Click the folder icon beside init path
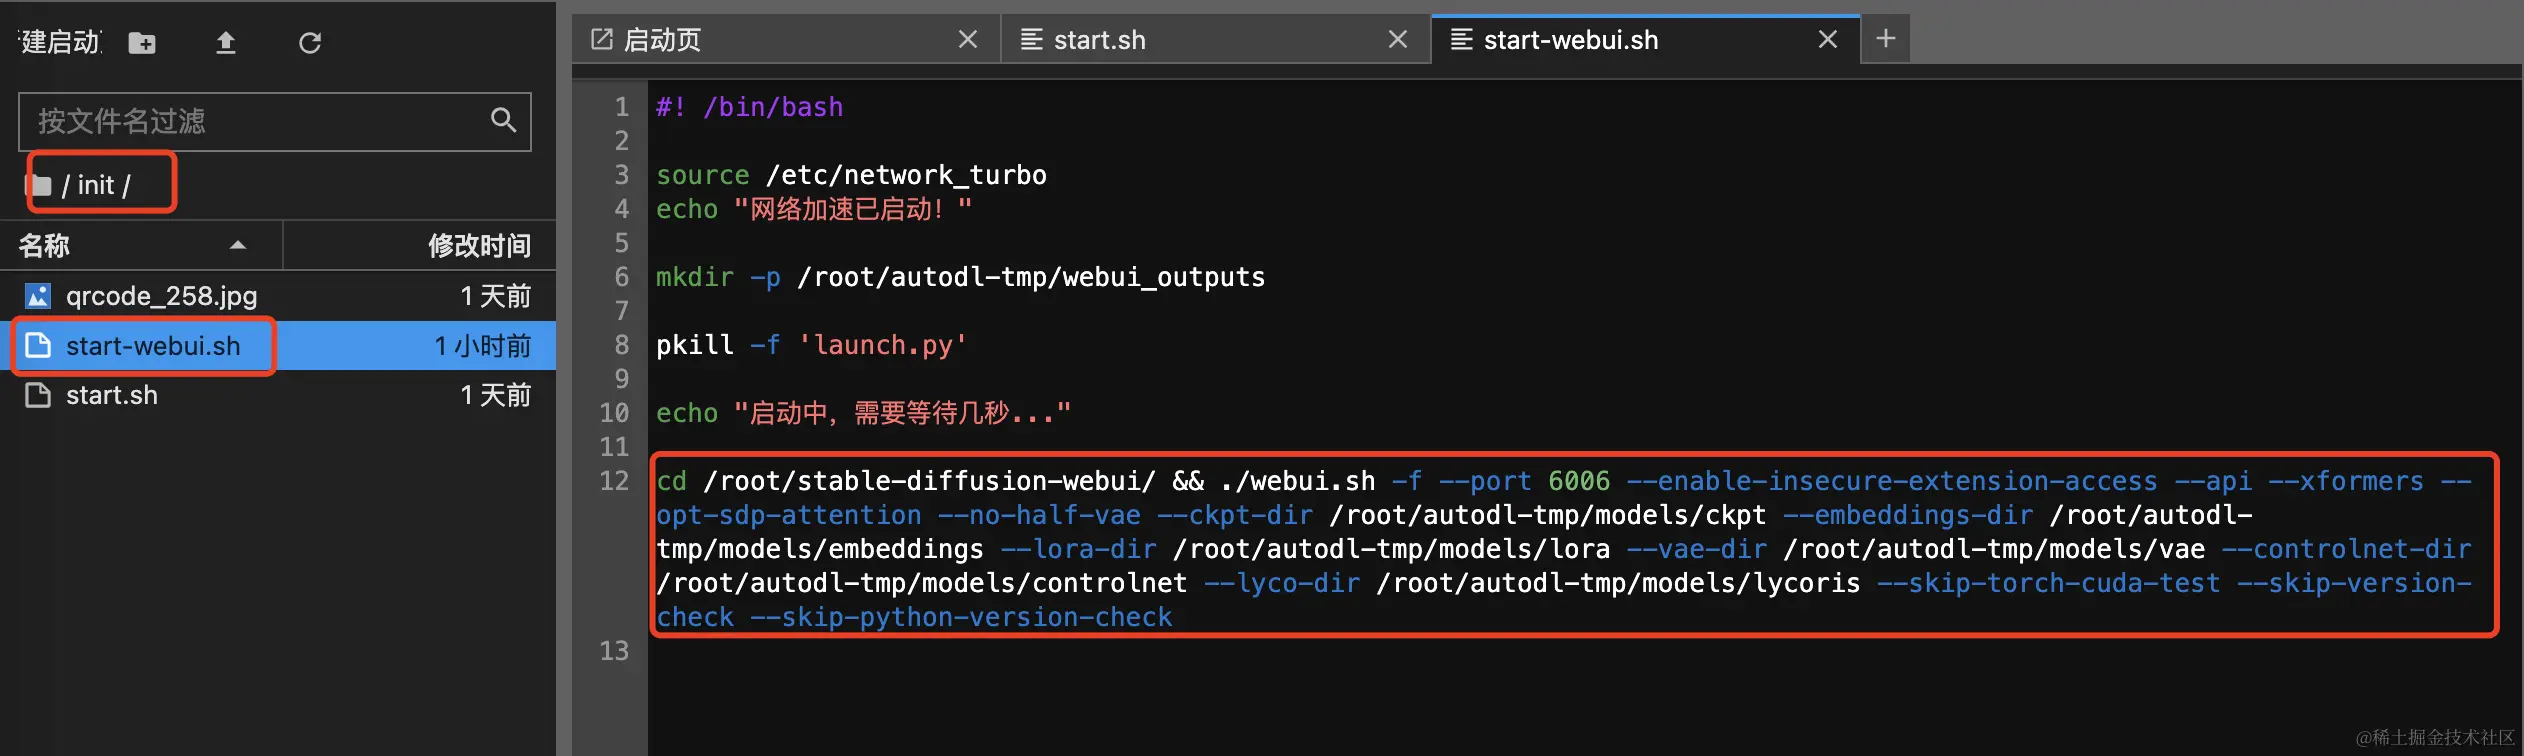This screenshot has height=756, width=2524. click(40, 185)
